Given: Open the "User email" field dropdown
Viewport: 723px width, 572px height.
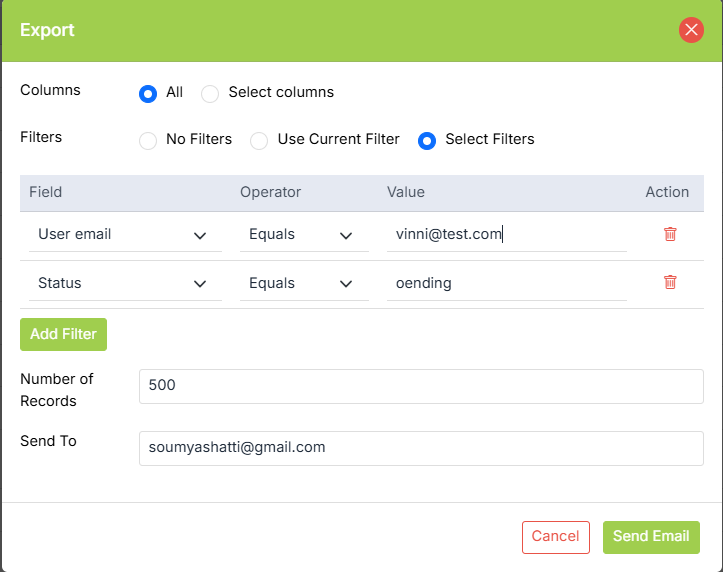Looking at the screenshot, I should pyautogui.click(x=121, y=235).
